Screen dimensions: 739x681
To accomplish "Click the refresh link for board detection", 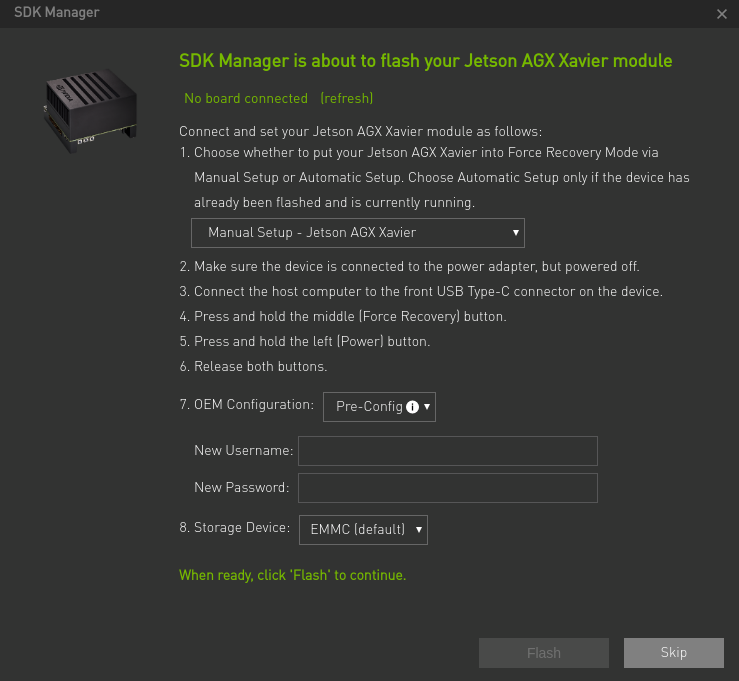I will (346, 98).
